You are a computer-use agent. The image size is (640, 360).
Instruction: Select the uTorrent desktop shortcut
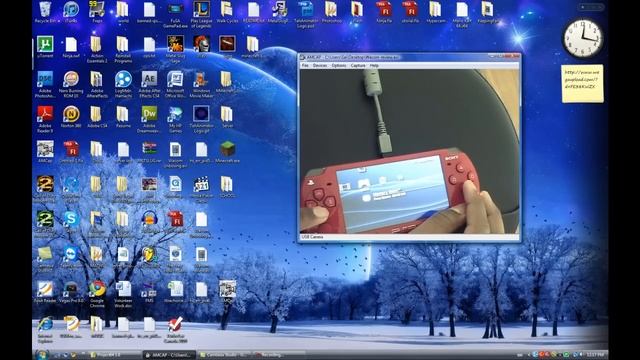coord(45,47)
